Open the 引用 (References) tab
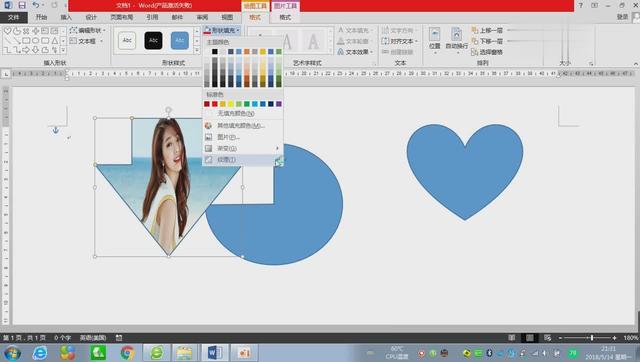This screenshot has width=640, height=362. click(x=152, y=17)
